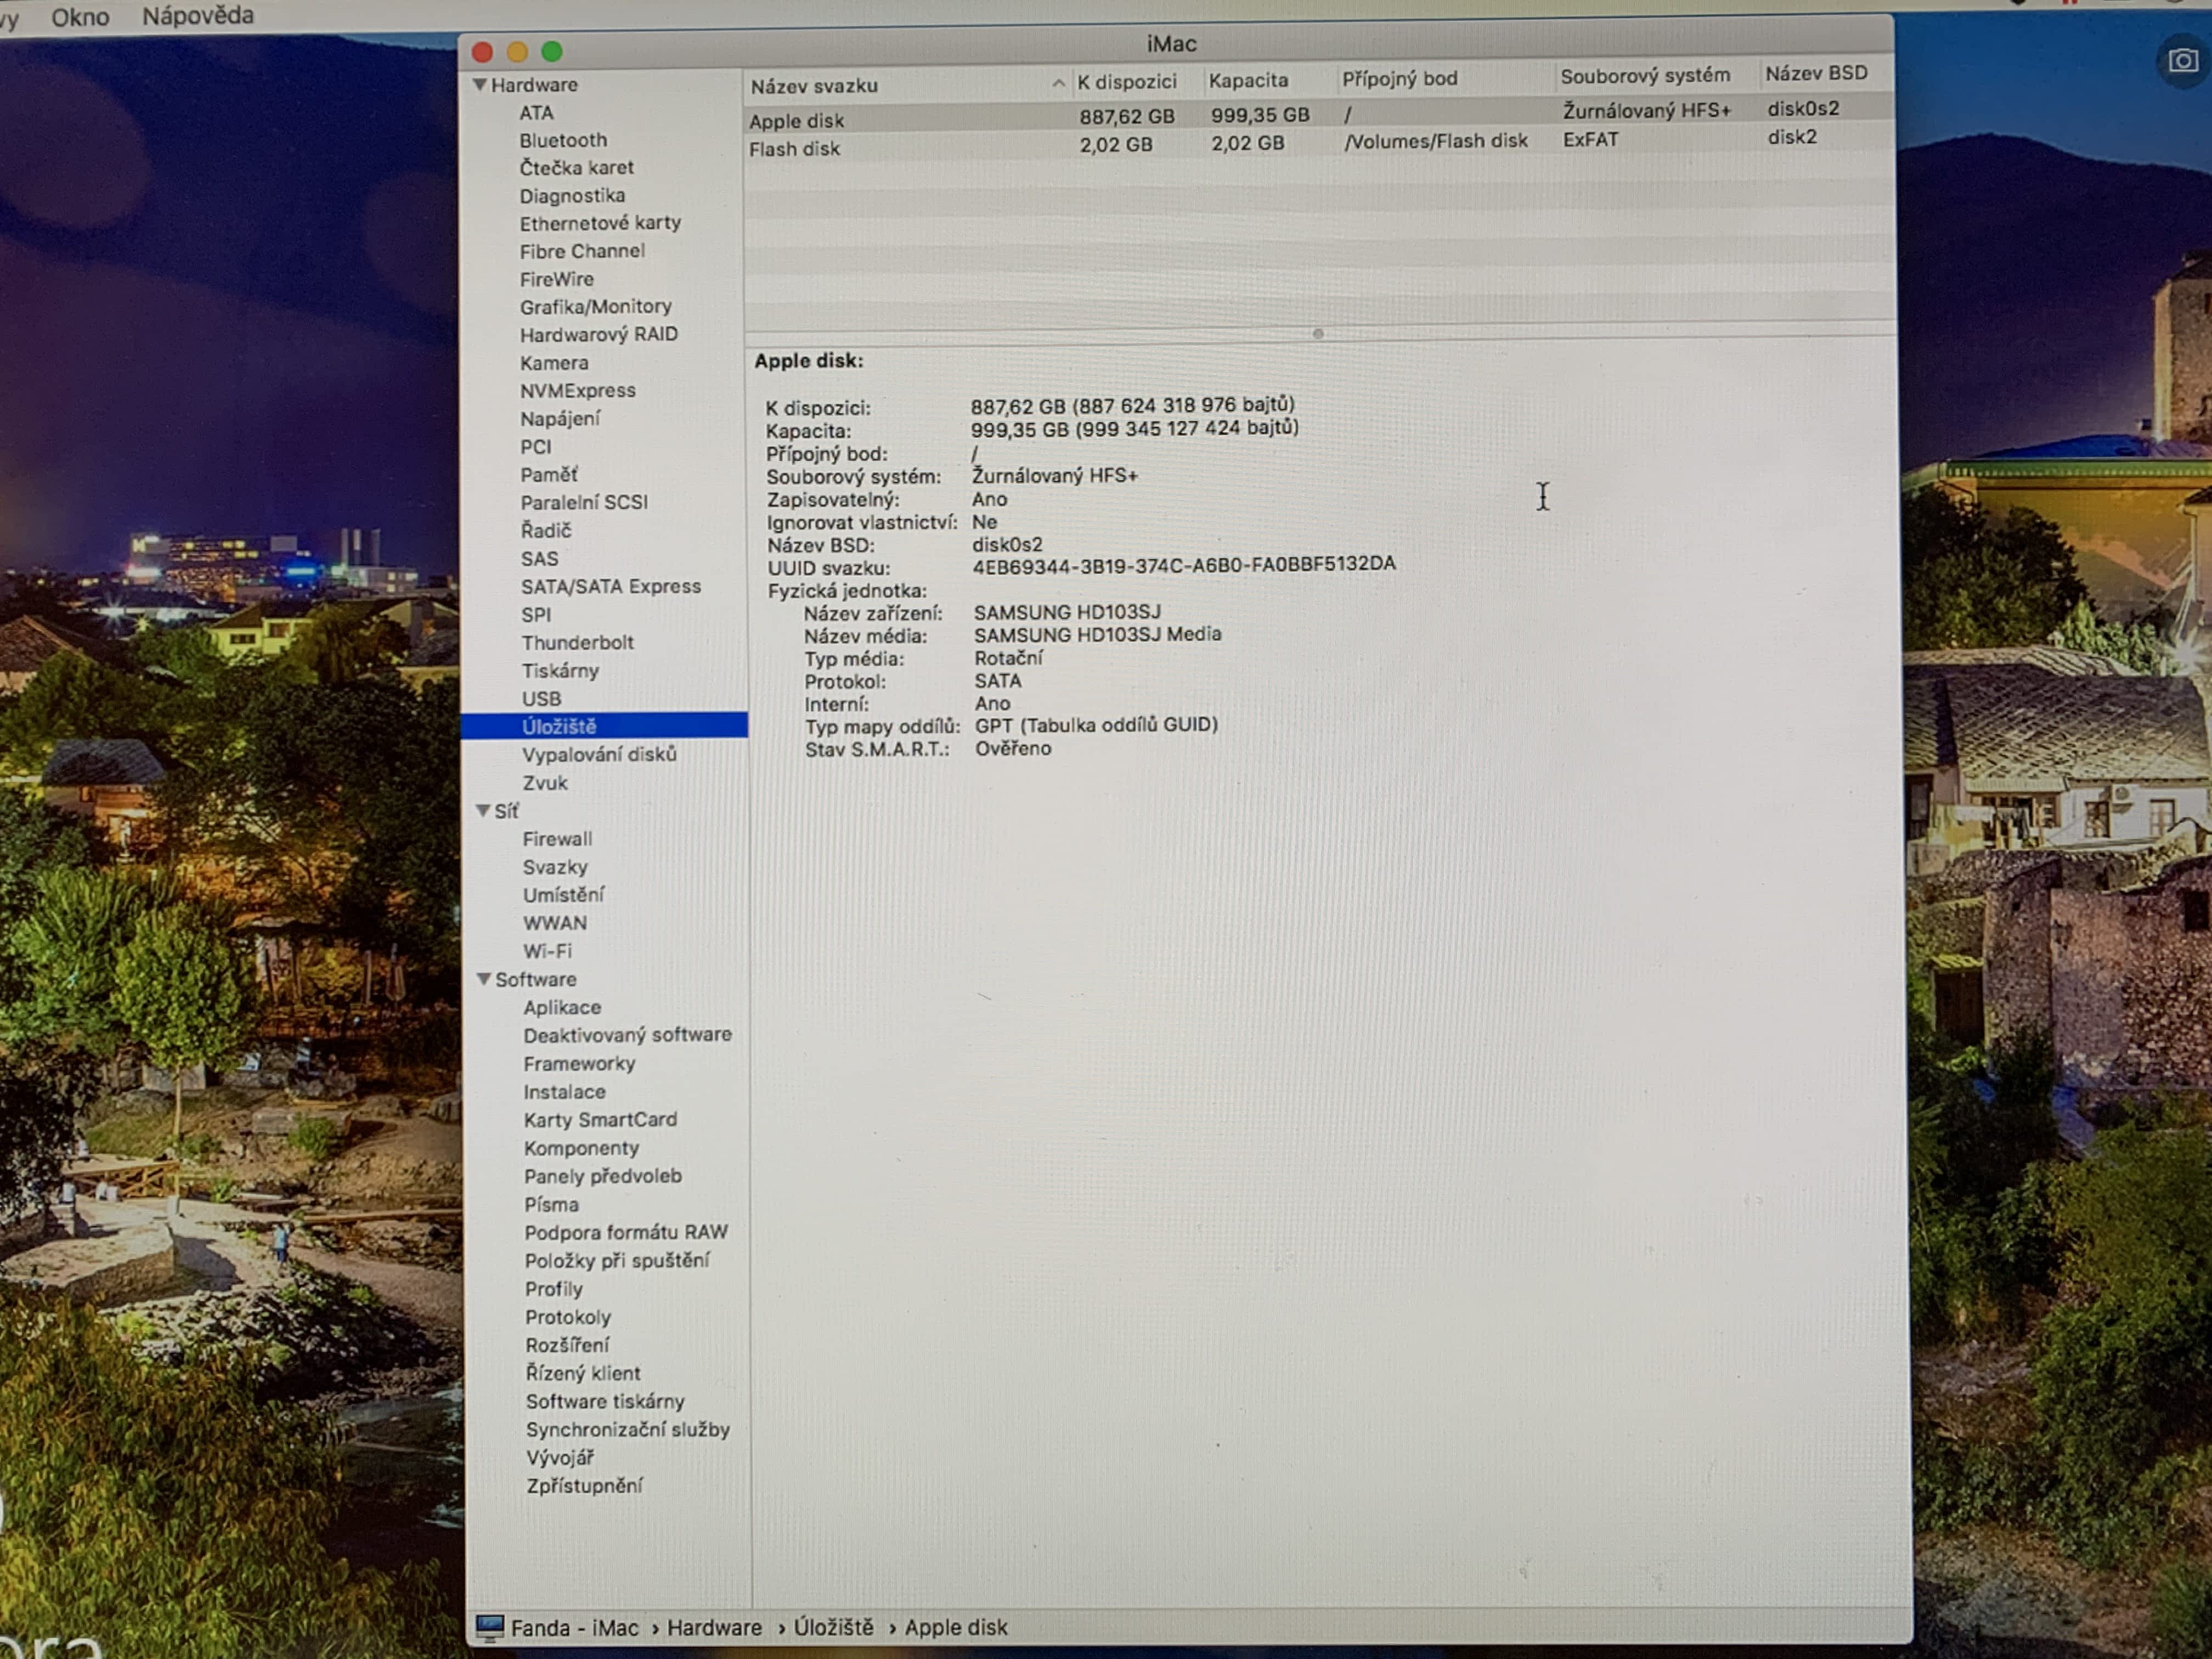Viewport: 2212px width, 1659px height.
Task: Open the Okno menu
Action: 80,17
